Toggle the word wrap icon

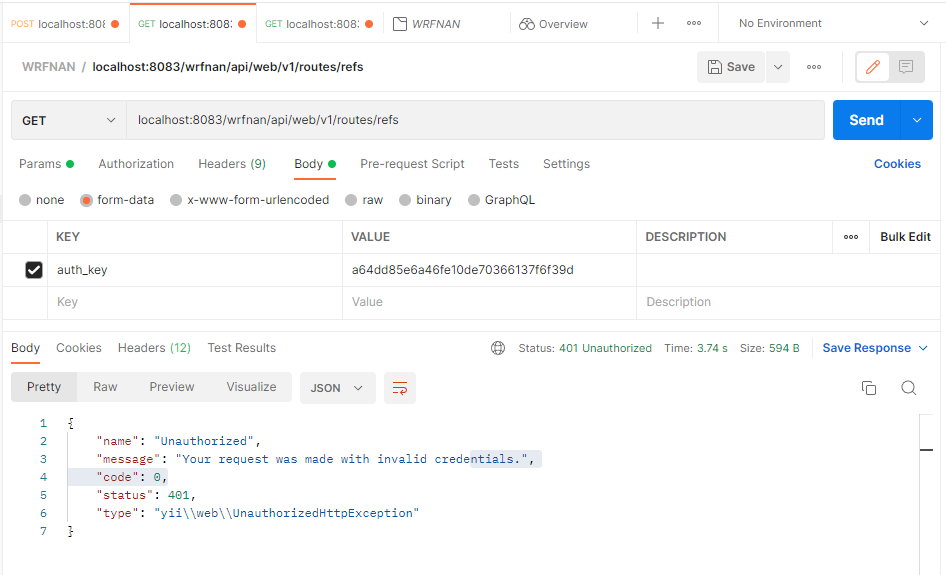coord(400,388)
